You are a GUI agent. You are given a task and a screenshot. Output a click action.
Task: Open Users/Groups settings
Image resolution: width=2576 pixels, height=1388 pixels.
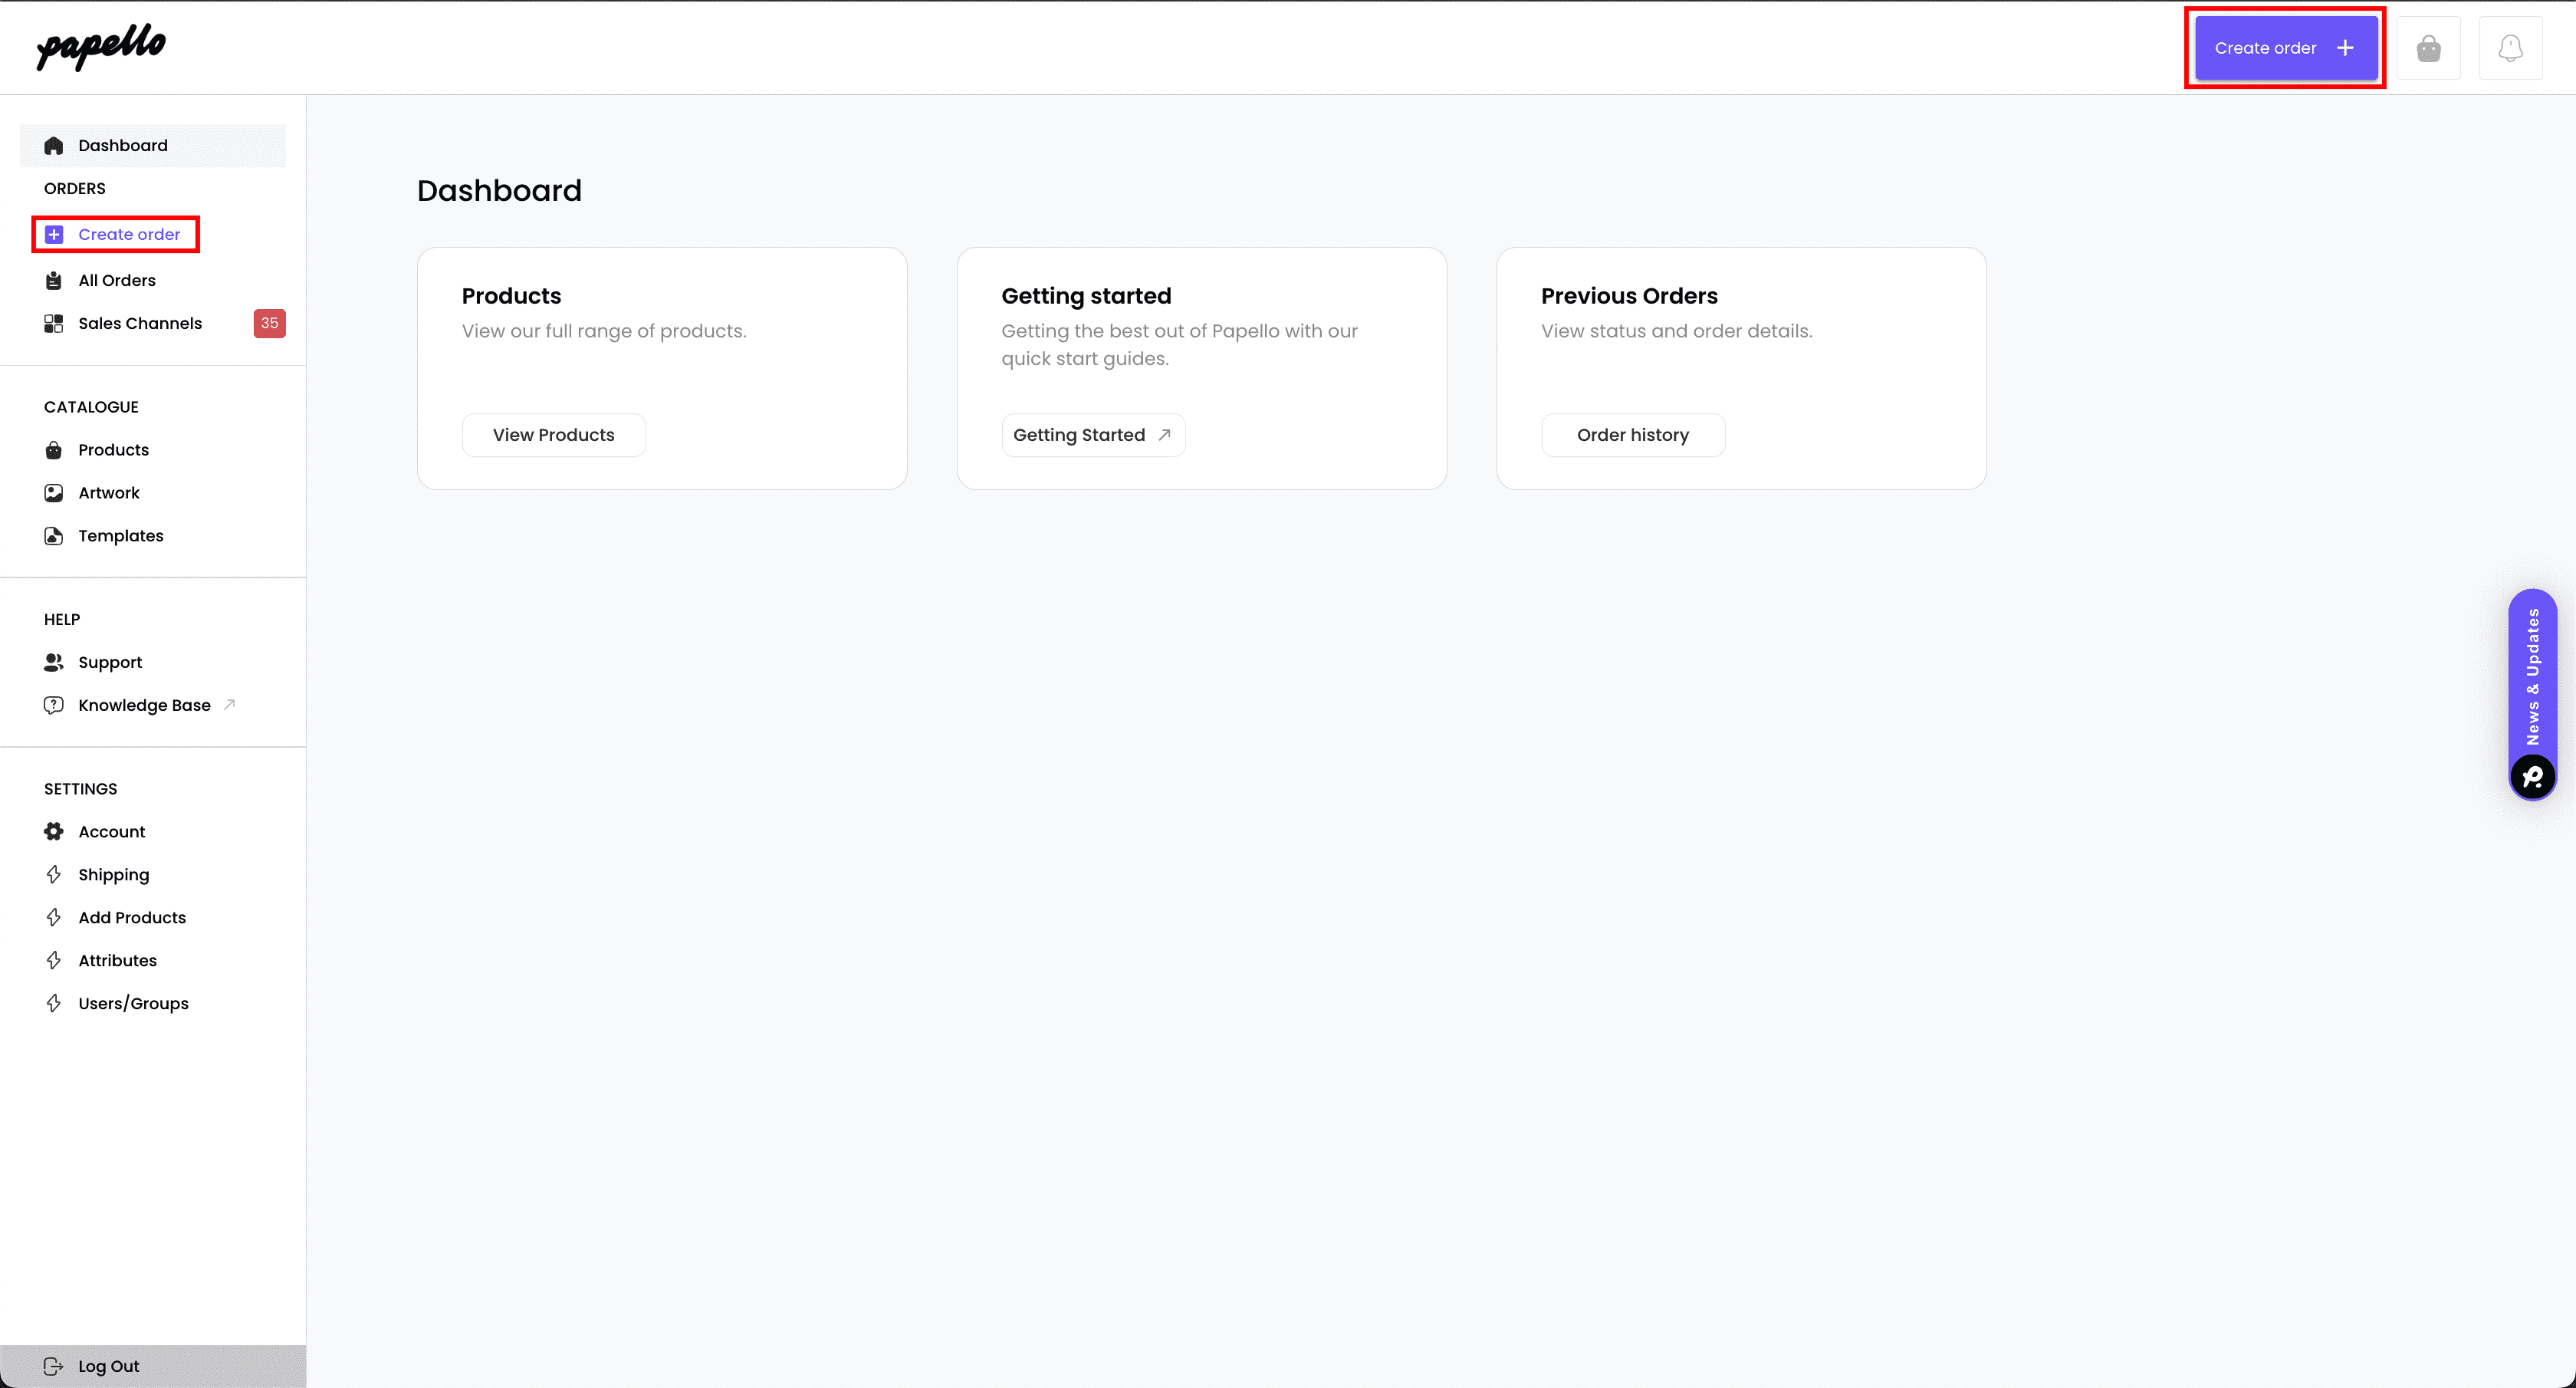coord(134,1004)
